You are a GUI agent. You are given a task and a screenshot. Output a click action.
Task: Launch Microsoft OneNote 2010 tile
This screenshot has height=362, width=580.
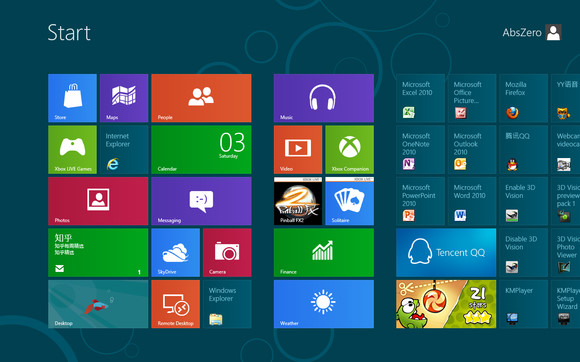[421, 150]
